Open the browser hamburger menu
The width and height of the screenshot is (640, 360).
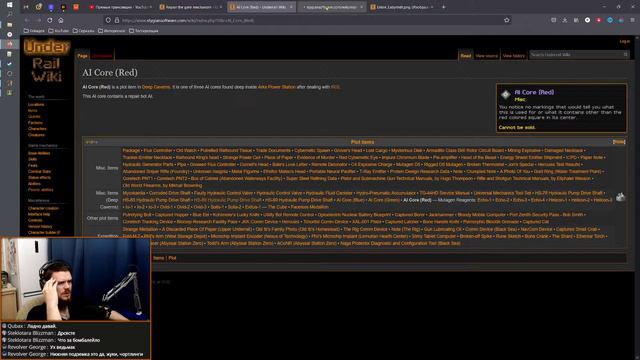[632, 20]
